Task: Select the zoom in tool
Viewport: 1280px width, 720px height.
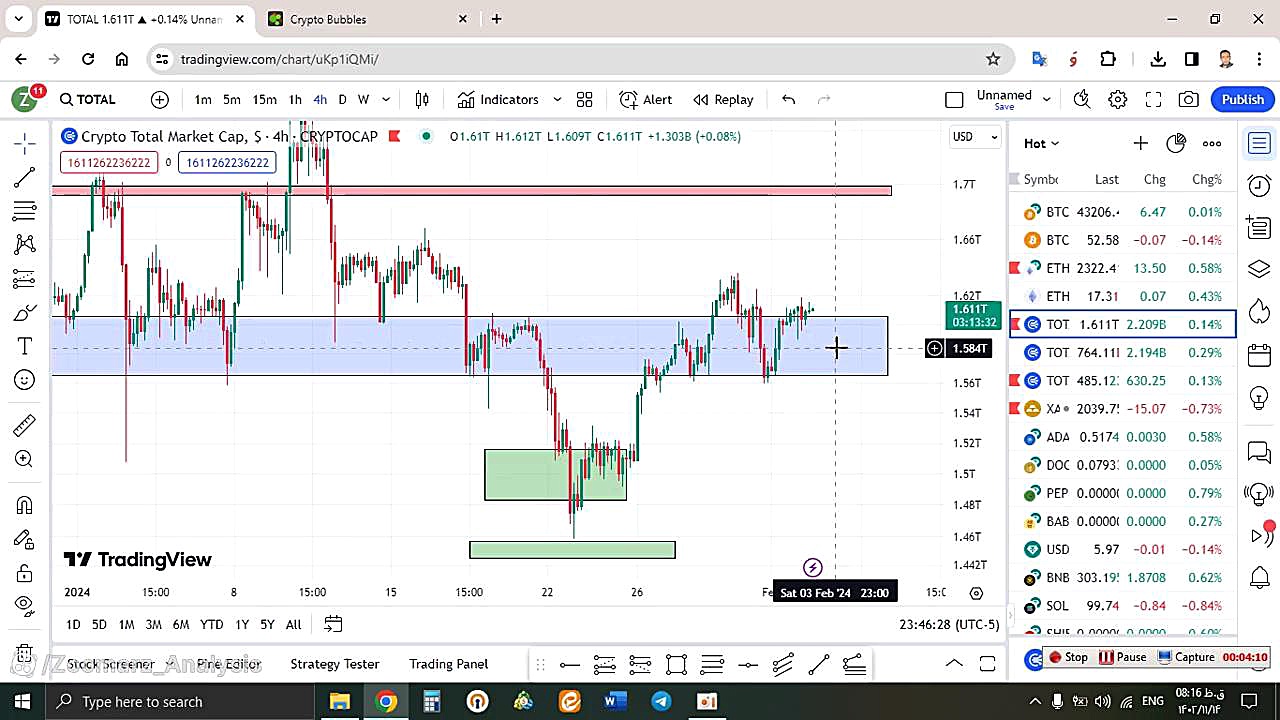Action: click(25, 459)
